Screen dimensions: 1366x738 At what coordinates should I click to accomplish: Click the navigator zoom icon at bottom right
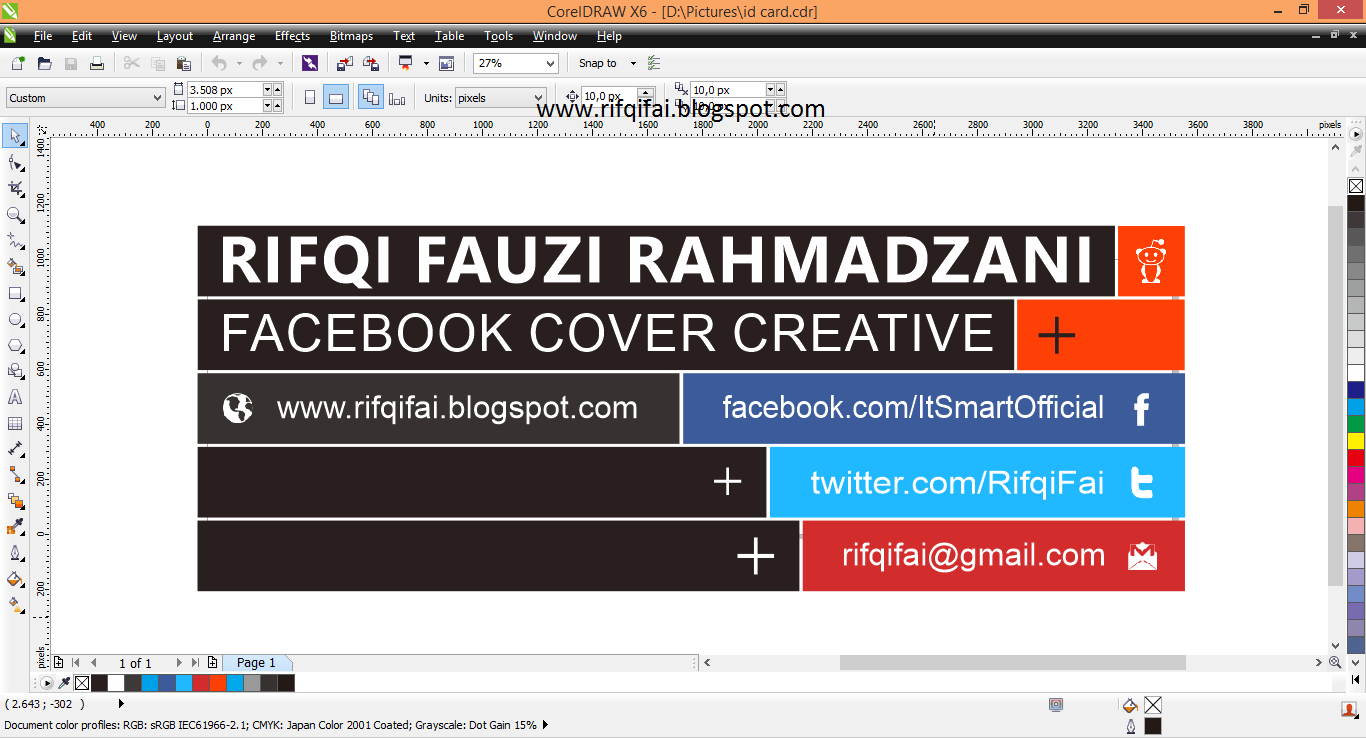(1335, 663)
